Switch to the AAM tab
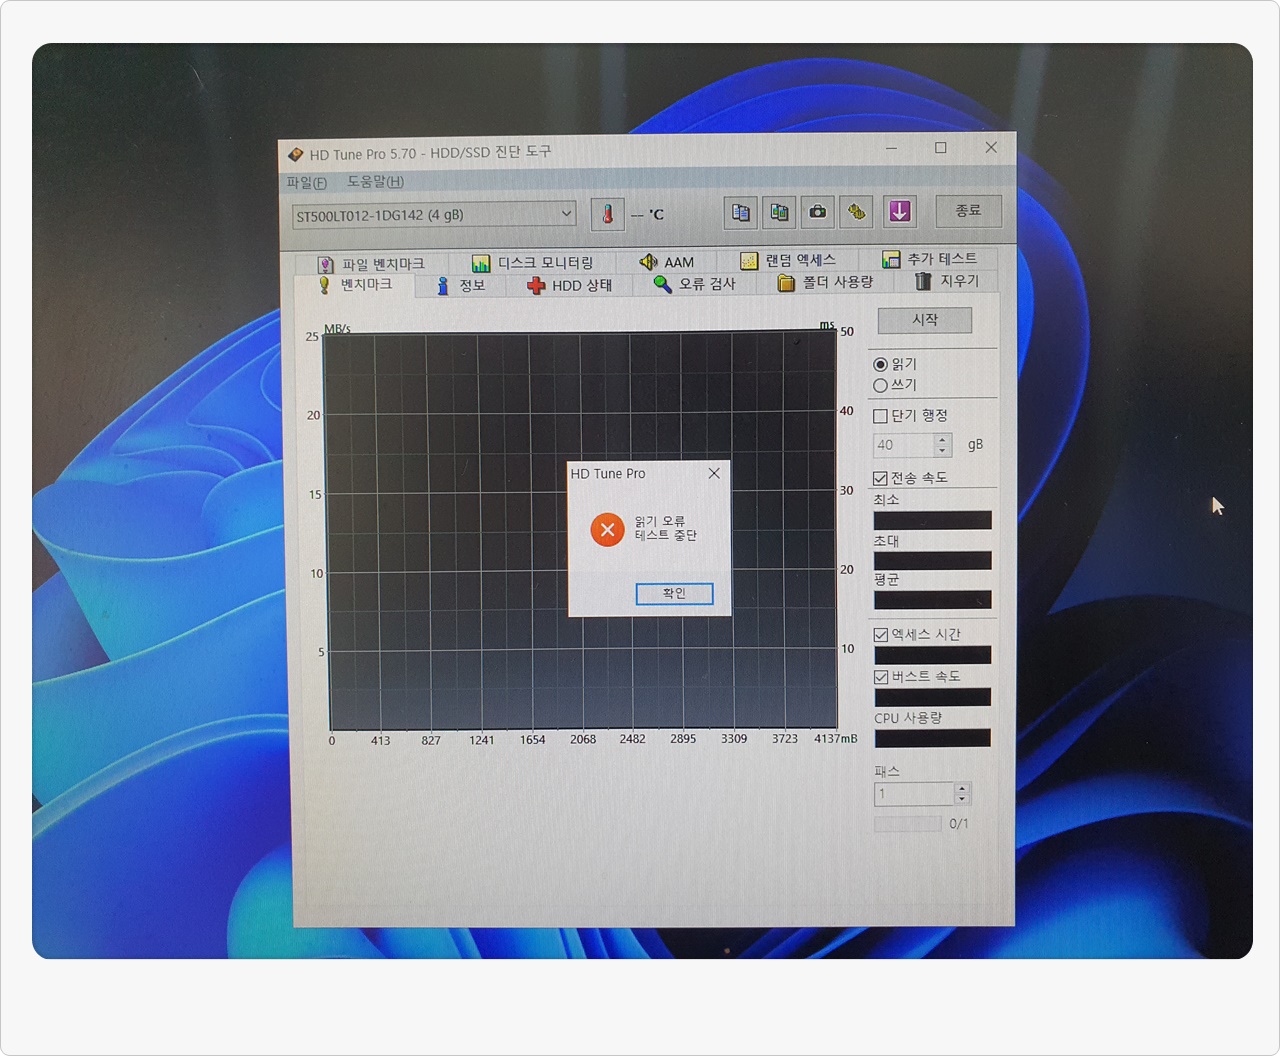The height and width of the screenshot is (1056, 1280). [667, 261]
